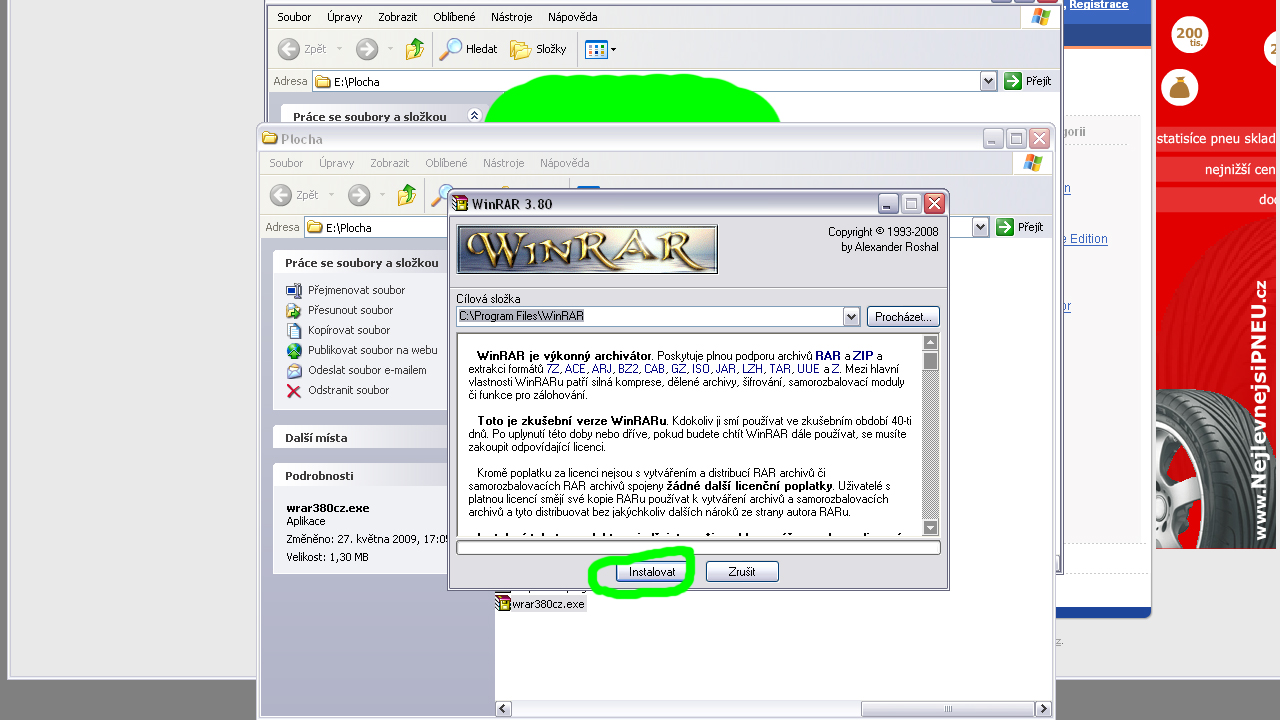Select Publikovat soubor na webu task

[x=372, y=350]
